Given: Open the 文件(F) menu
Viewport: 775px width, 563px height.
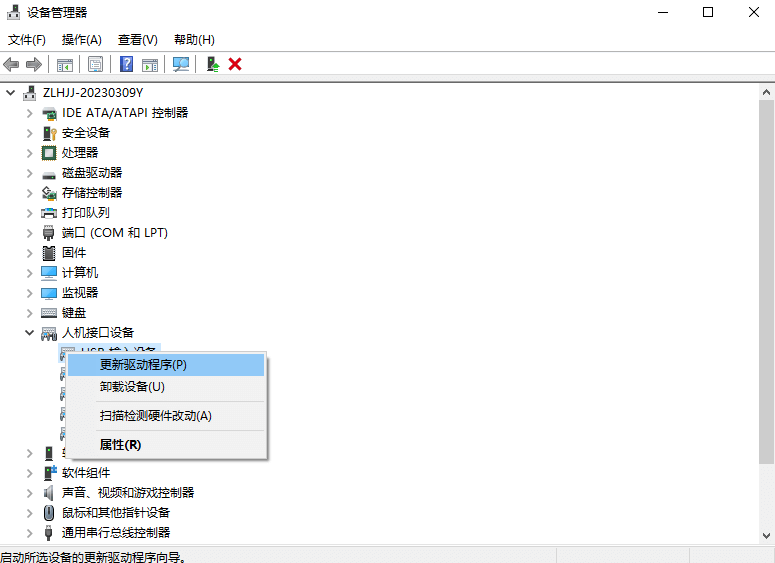Looking at the screenshot, I should coord(27,40).
